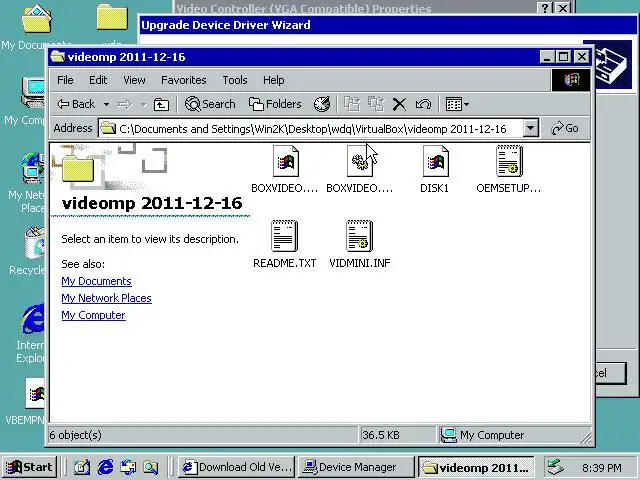Follow the My Network Places link
Image resolution: width=640 pixels, height=480 pixels.
point(107,298)
